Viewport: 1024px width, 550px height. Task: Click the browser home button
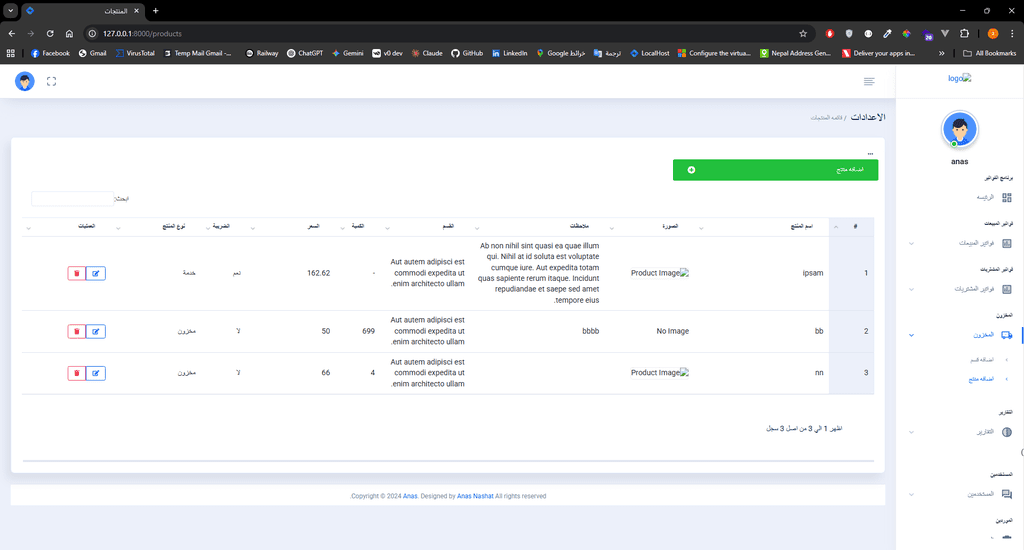69,33
